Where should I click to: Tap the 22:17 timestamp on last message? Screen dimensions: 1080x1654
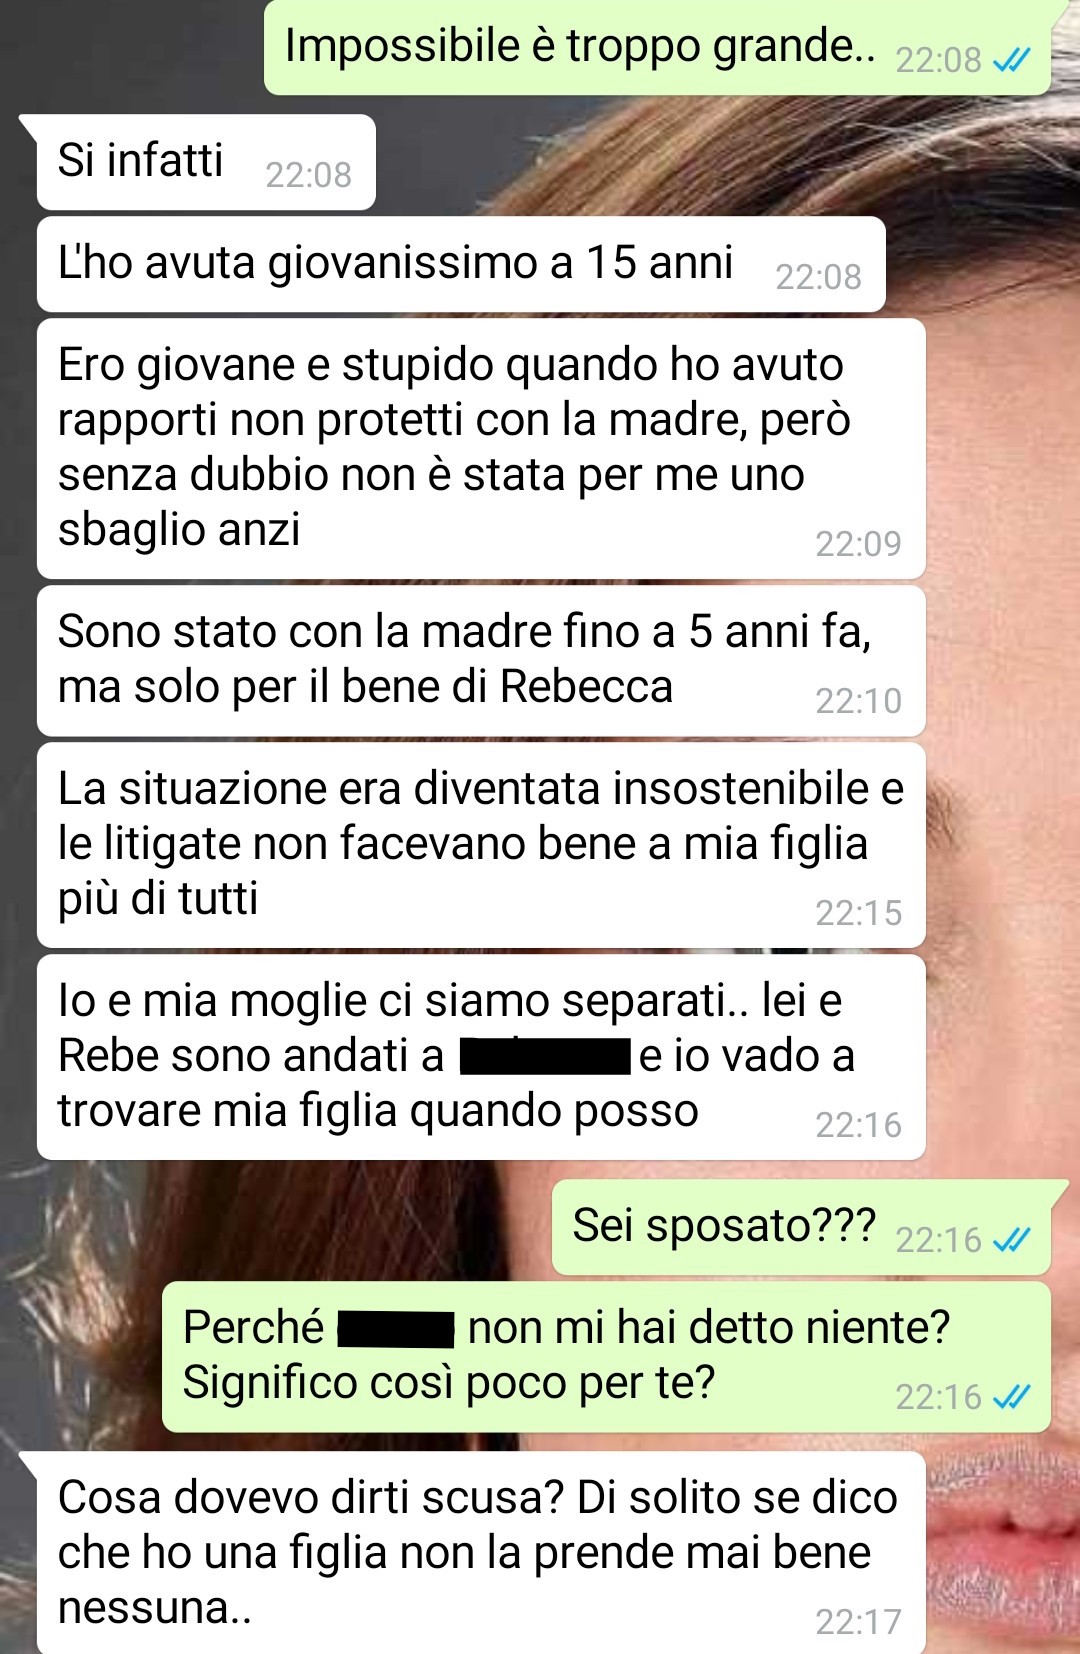click(x=858, y=1622)
